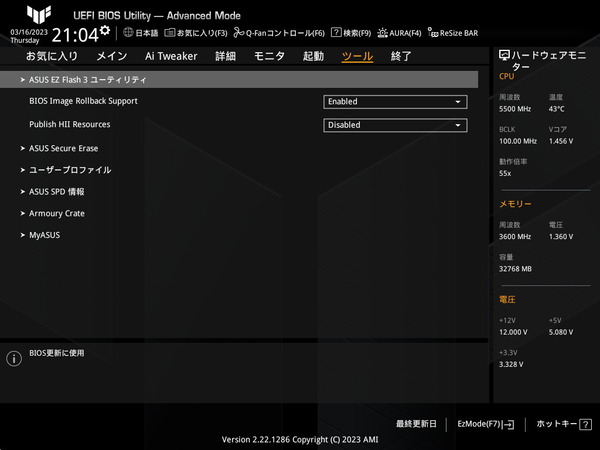
Task: Click the 電圧 section heading
Action: [507, 300]
